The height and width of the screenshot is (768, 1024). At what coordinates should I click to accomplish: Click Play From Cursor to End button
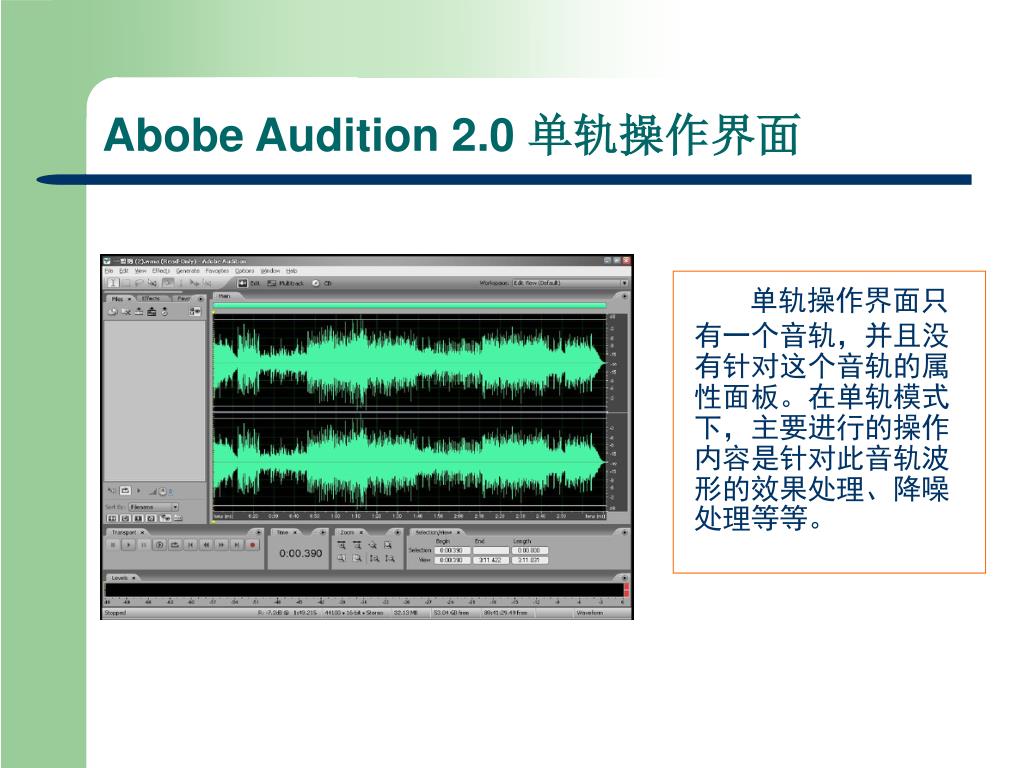(159, 545)
